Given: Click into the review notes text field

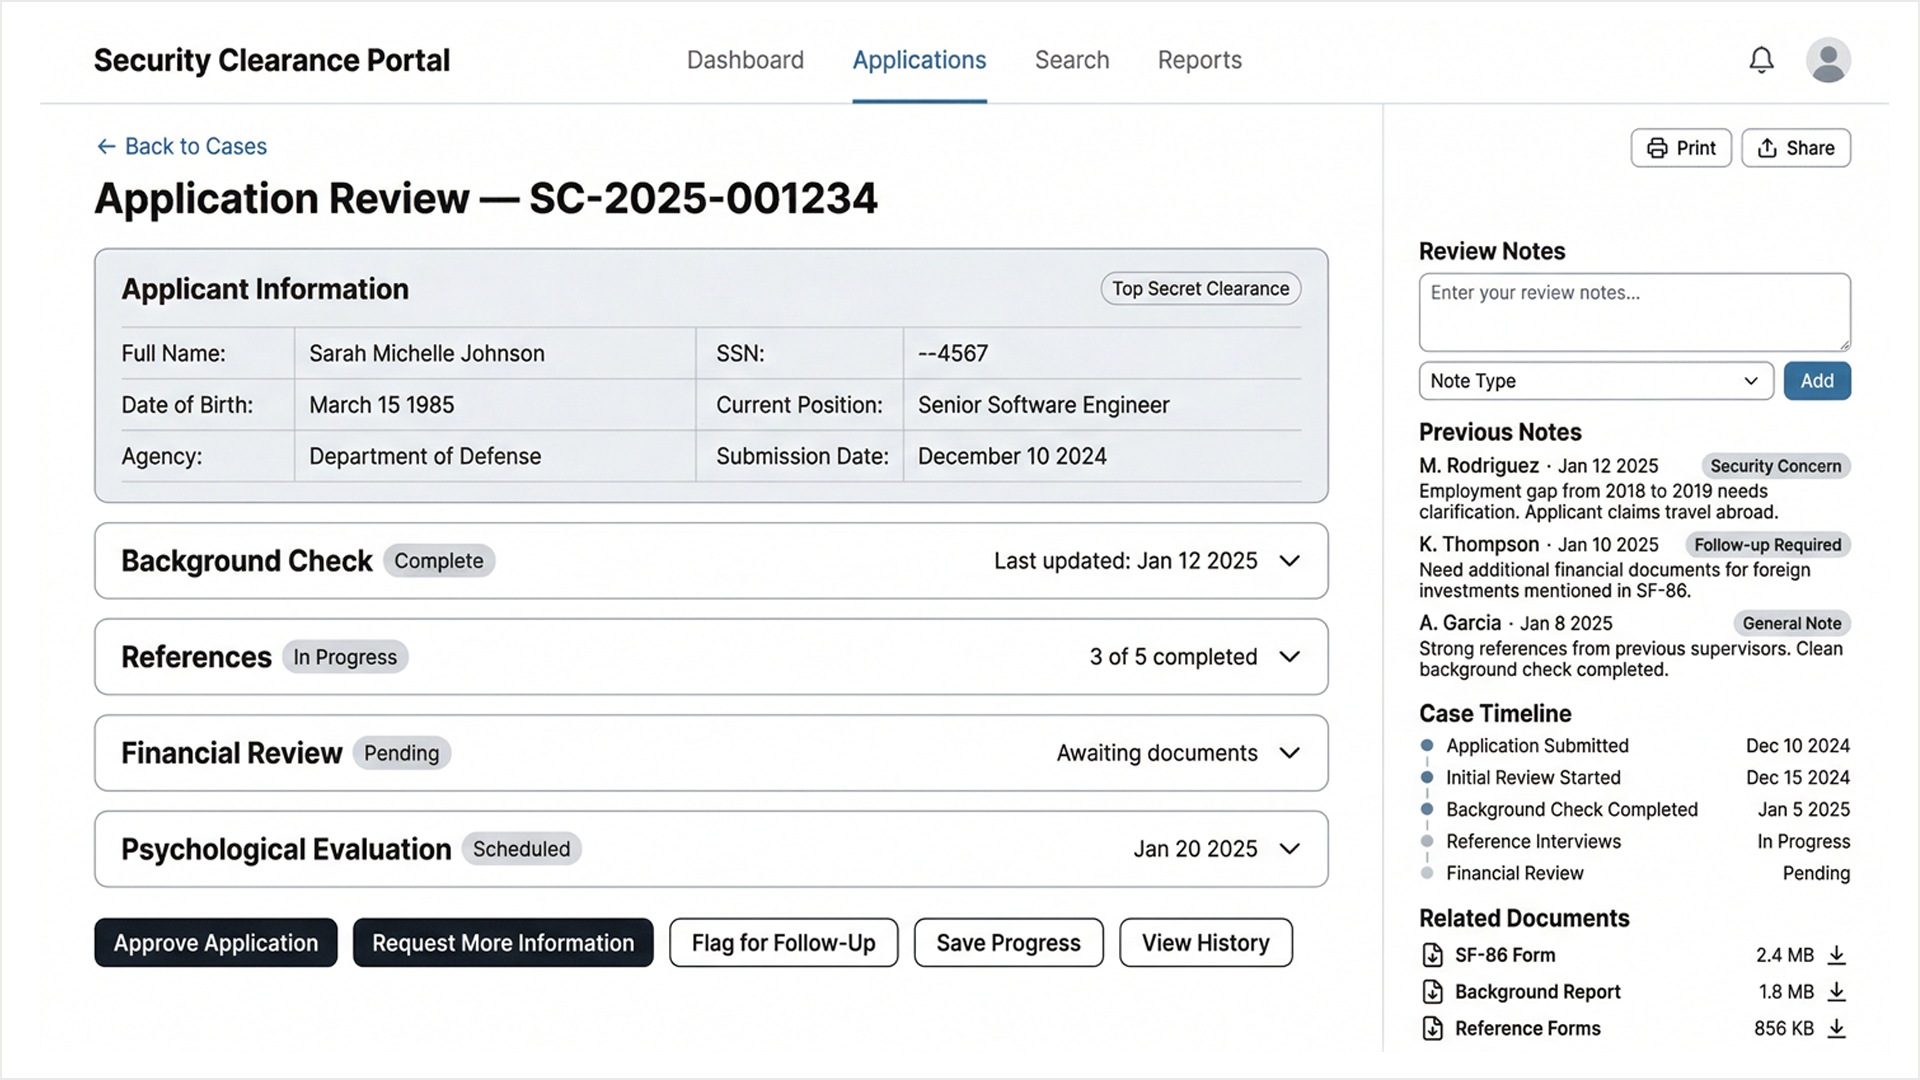Looking at the screenshot, I should pos(1633,312).
